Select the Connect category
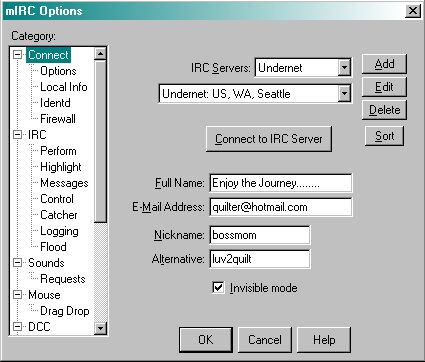The image size is (425, 362). (48, 55)
